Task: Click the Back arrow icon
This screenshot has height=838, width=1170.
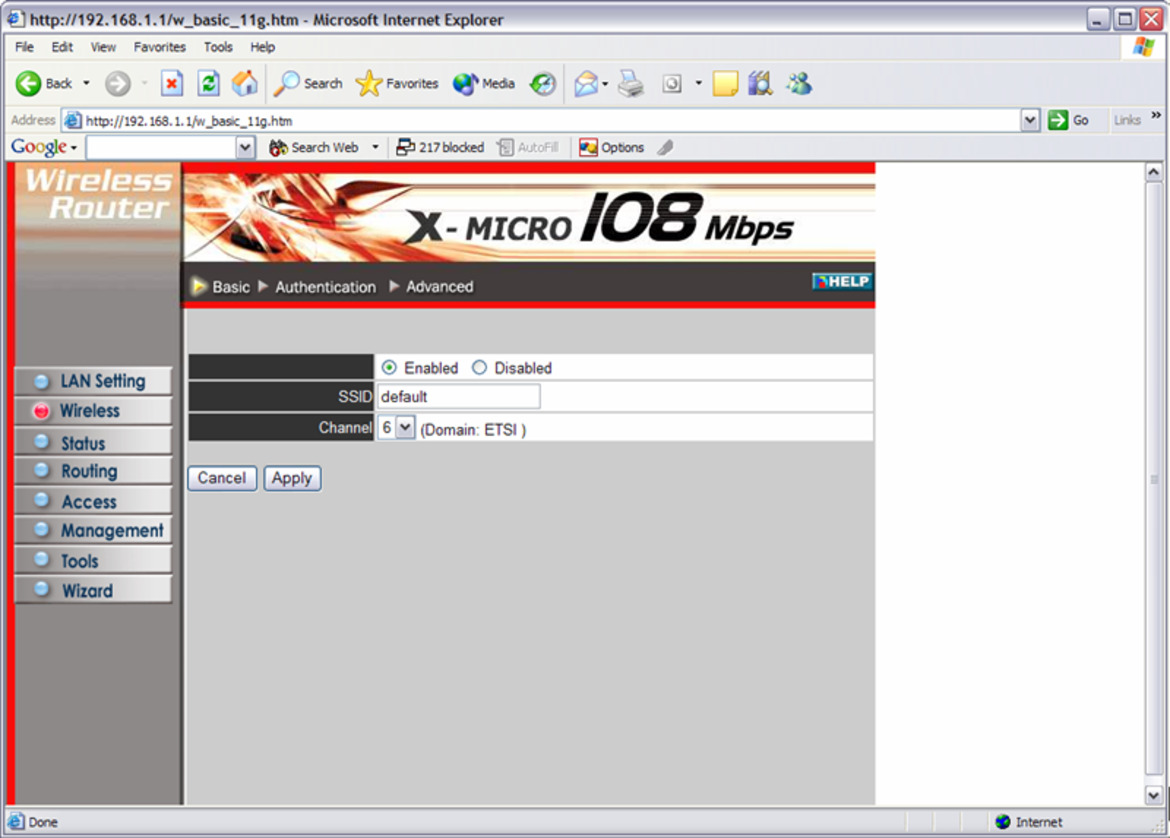Action: coord(28,84)
